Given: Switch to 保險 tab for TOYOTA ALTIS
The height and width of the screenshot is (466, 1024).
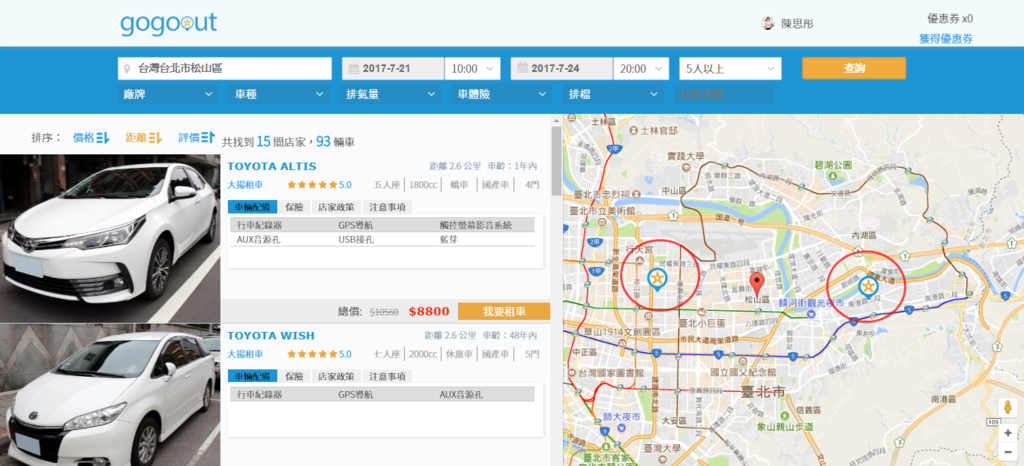Looking at the screenshot, I should pos(295,207).
